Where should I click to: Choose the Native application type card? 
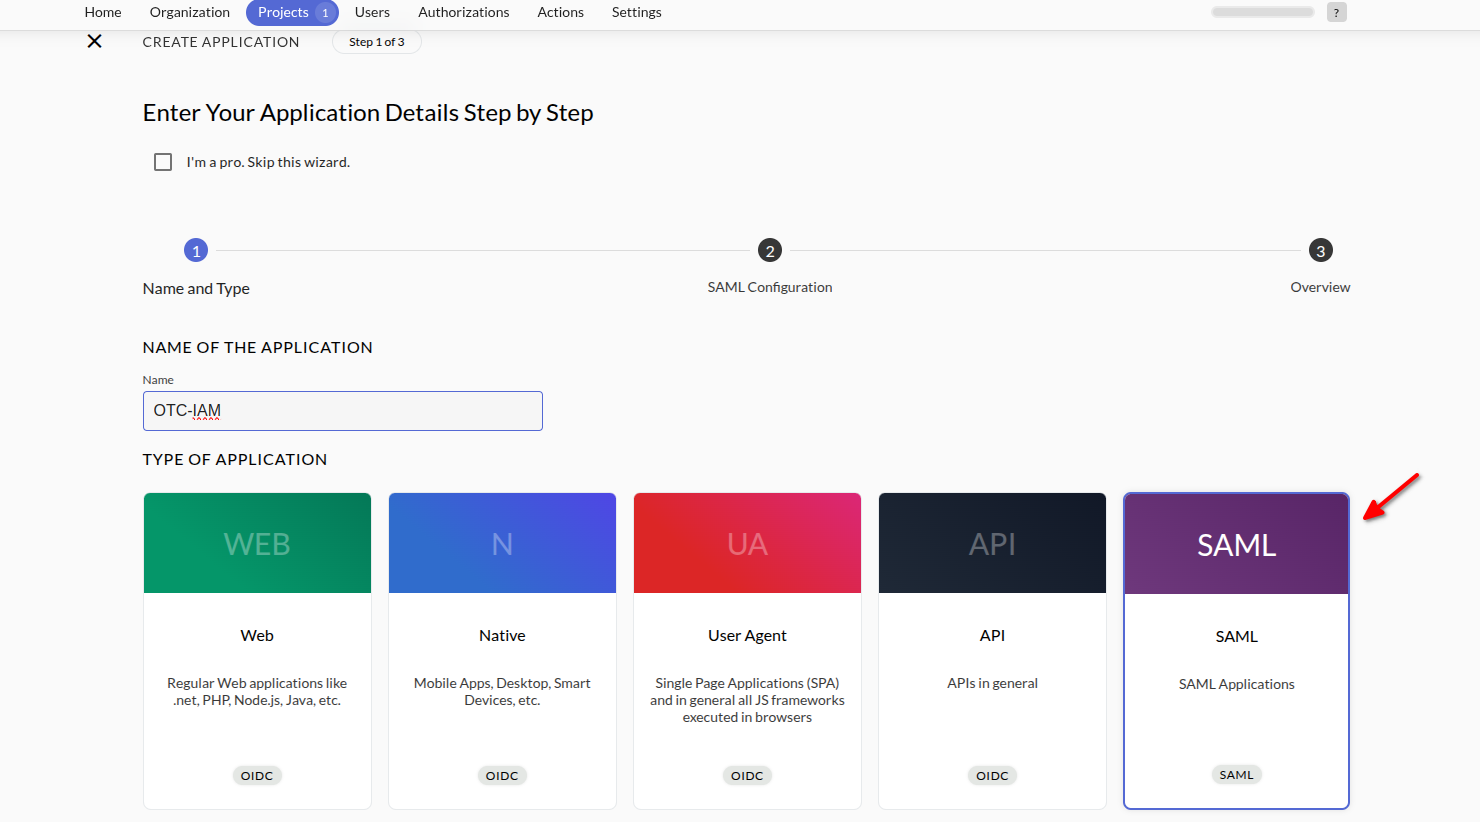(x=502, y=650)
